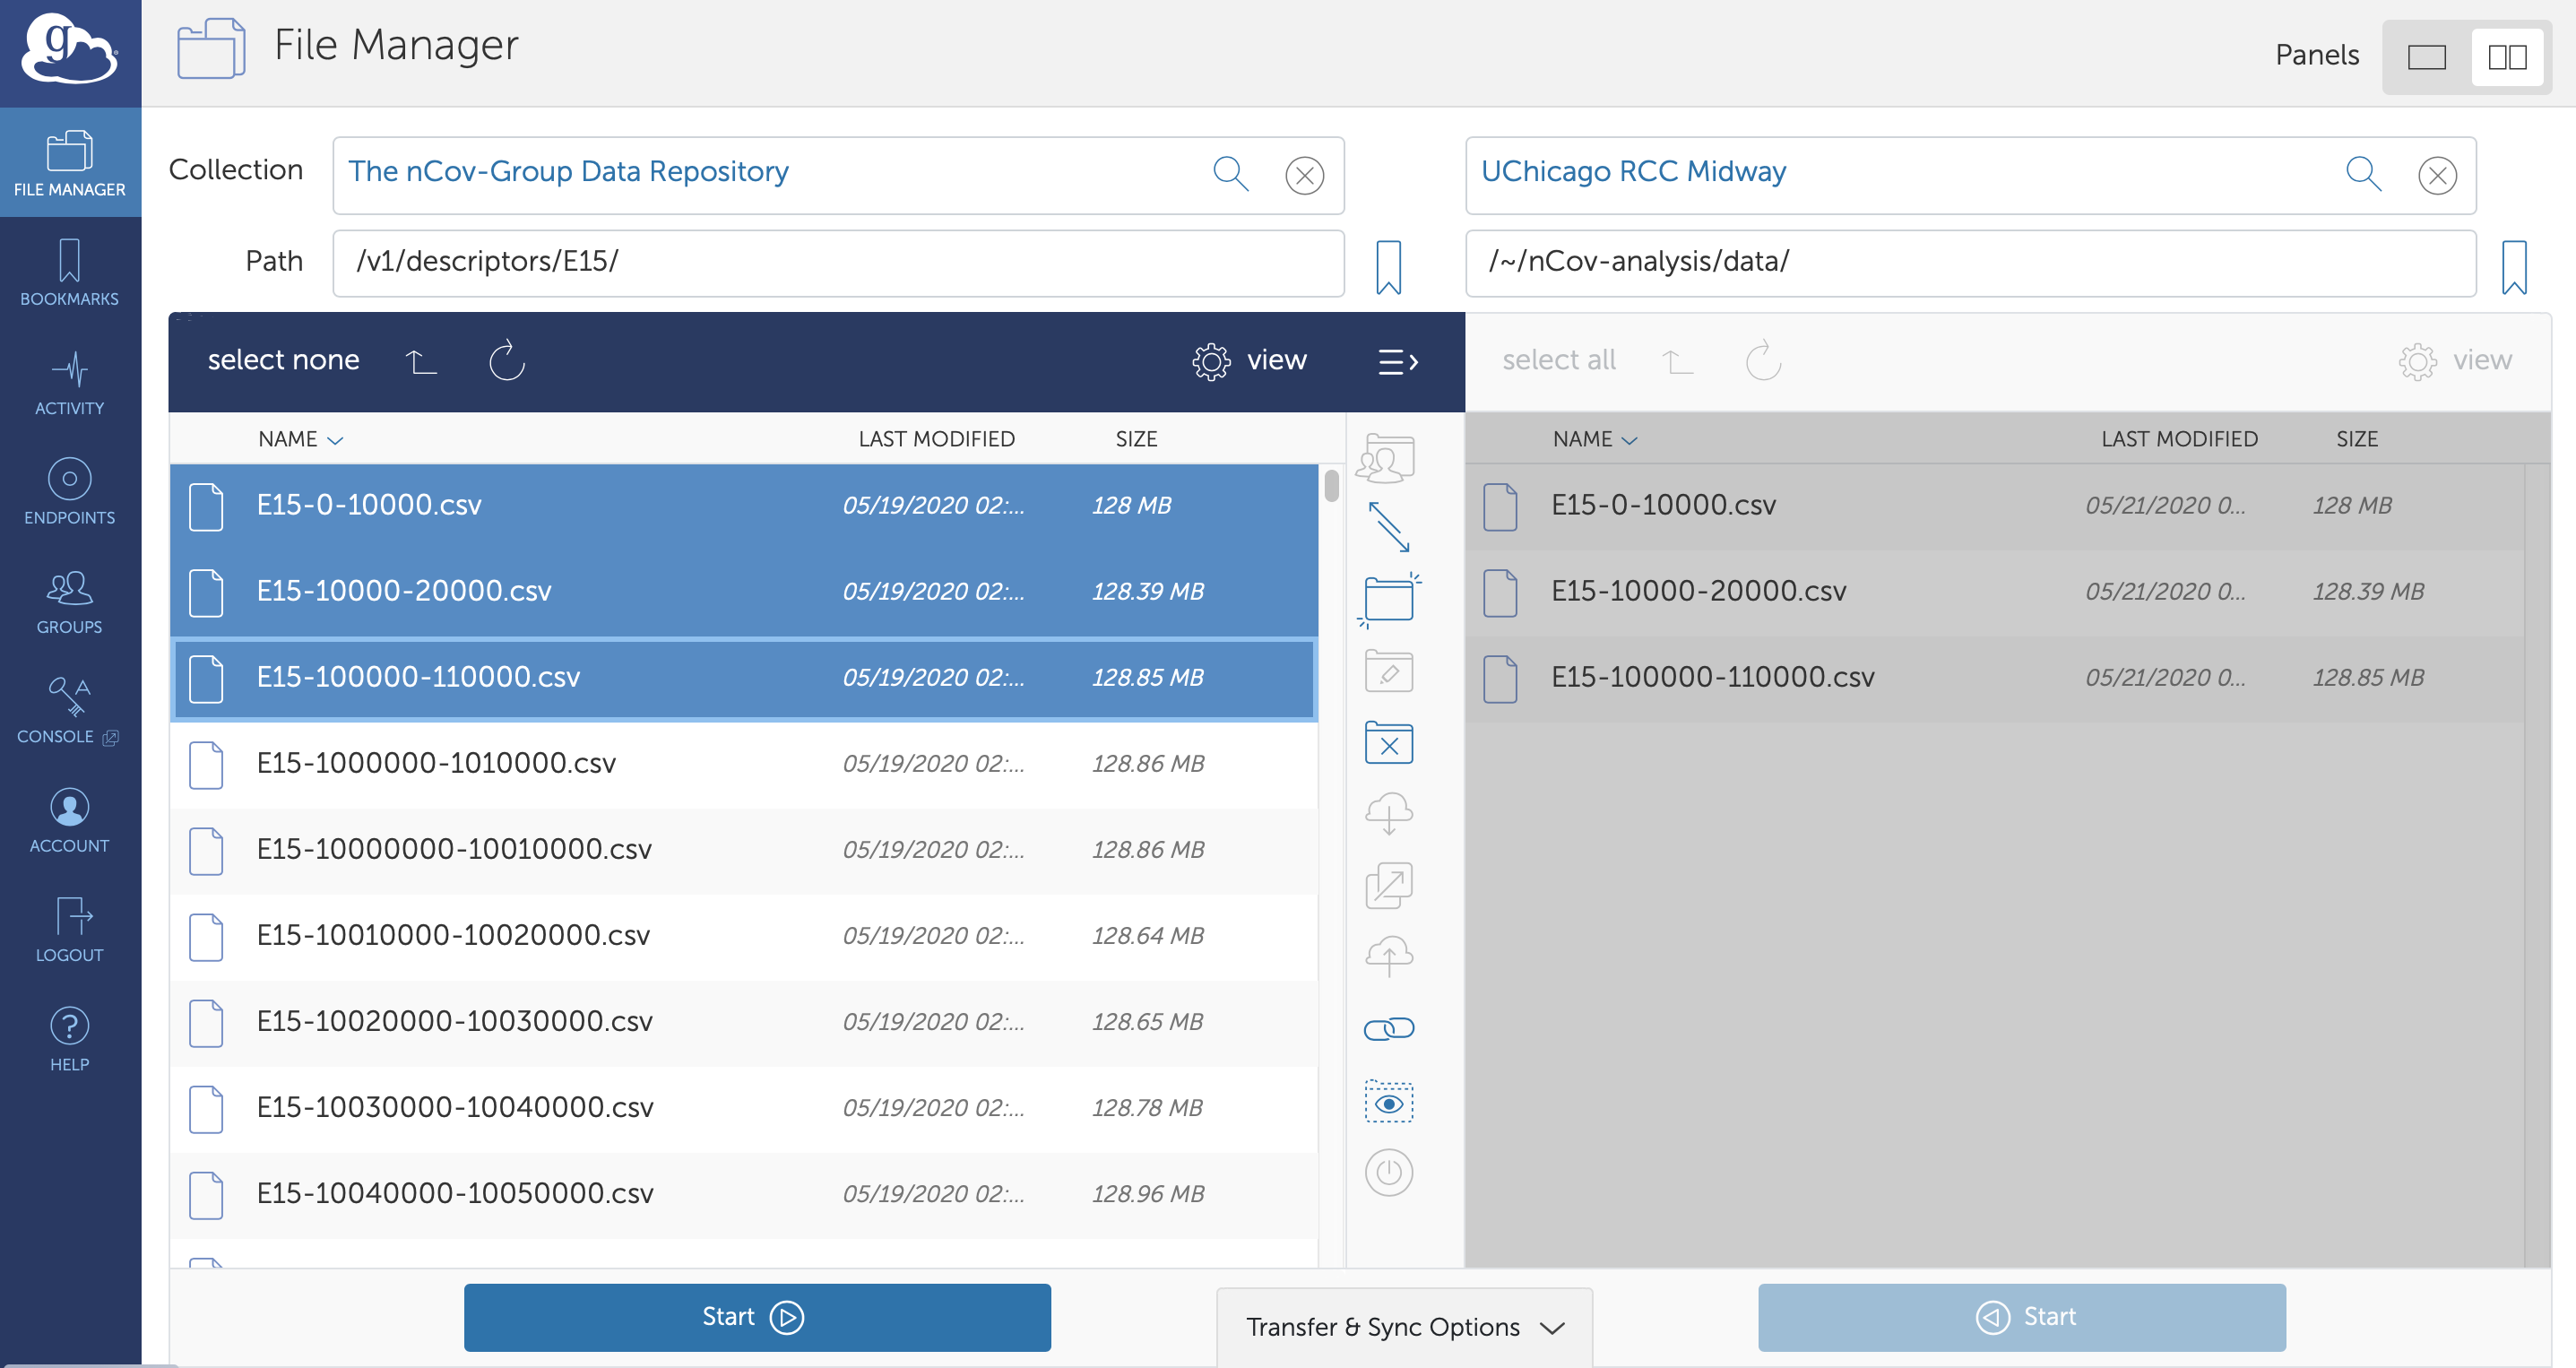The image size is (2576, 1368).
Task: Go up one folder in left panel
Action: tap(421, 360)
